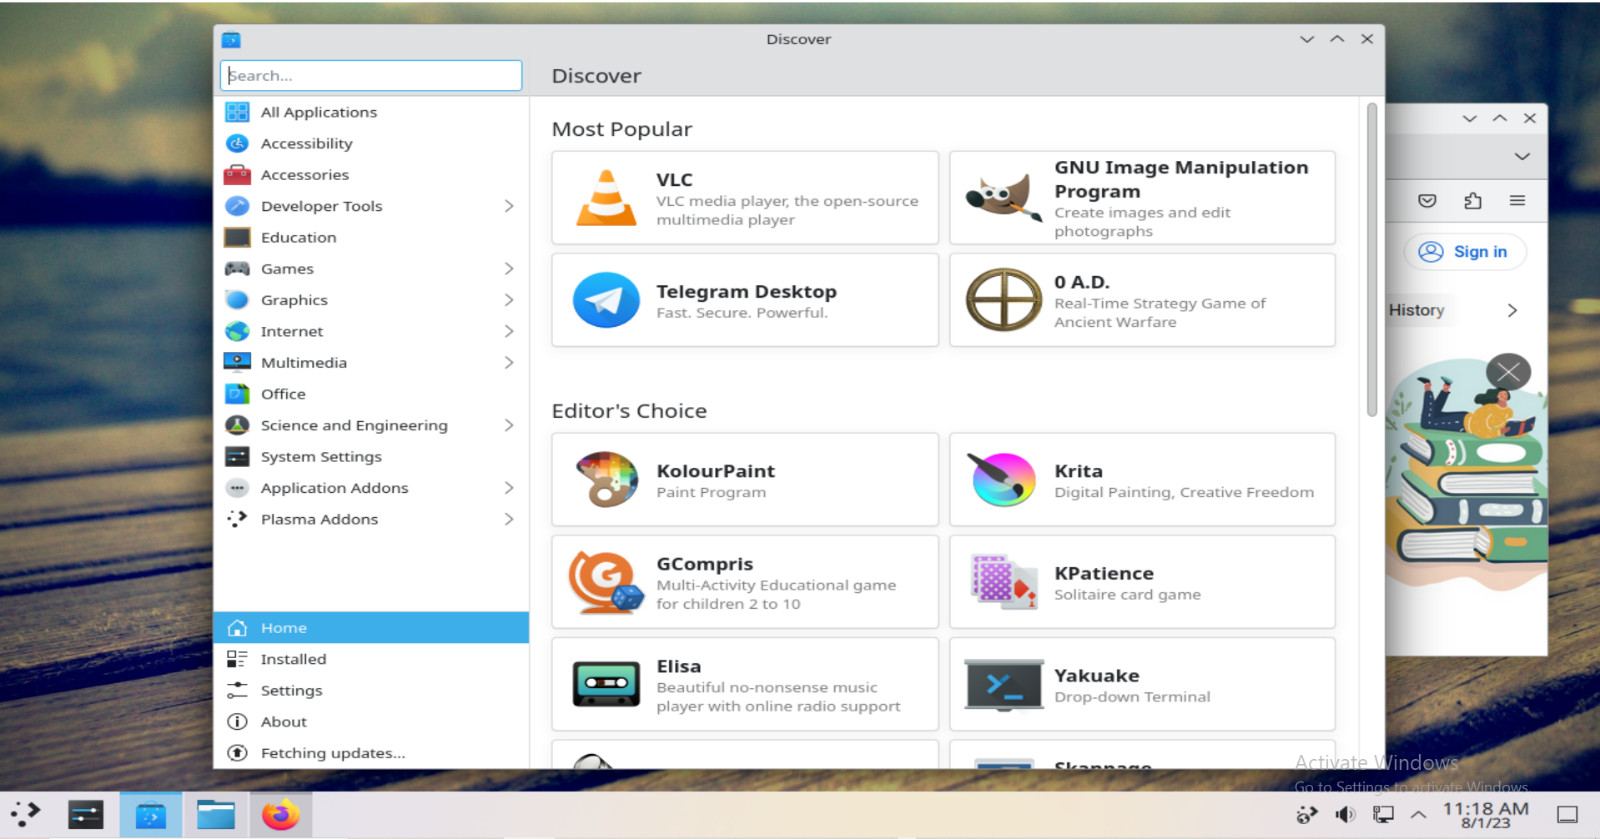The width and height of the screenshot is (1600, 839).
Task: Expand the Games subcategories arrow
Action: [509, 268]
